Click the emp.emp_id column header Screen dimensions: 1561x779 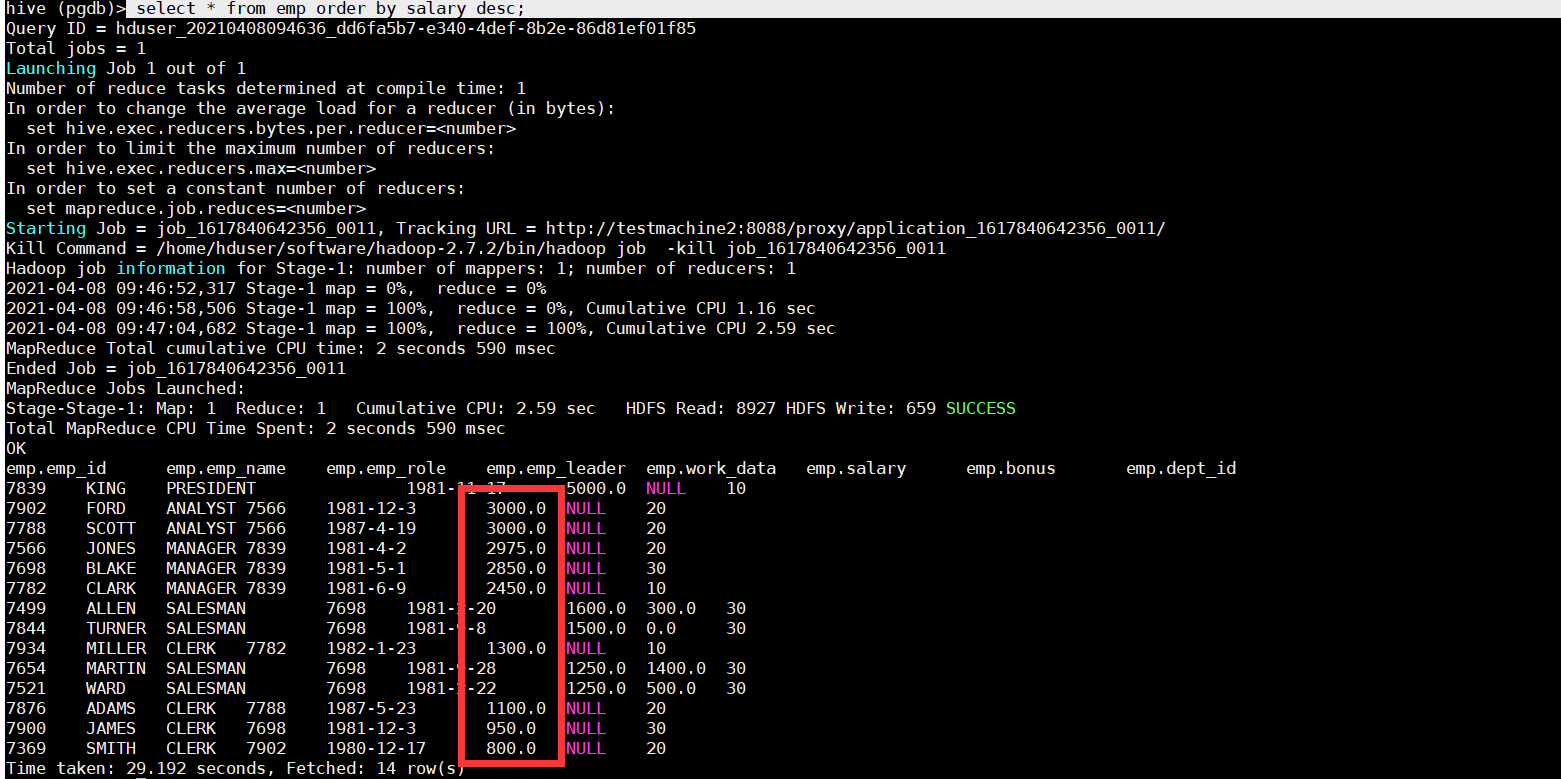point(56,468)
